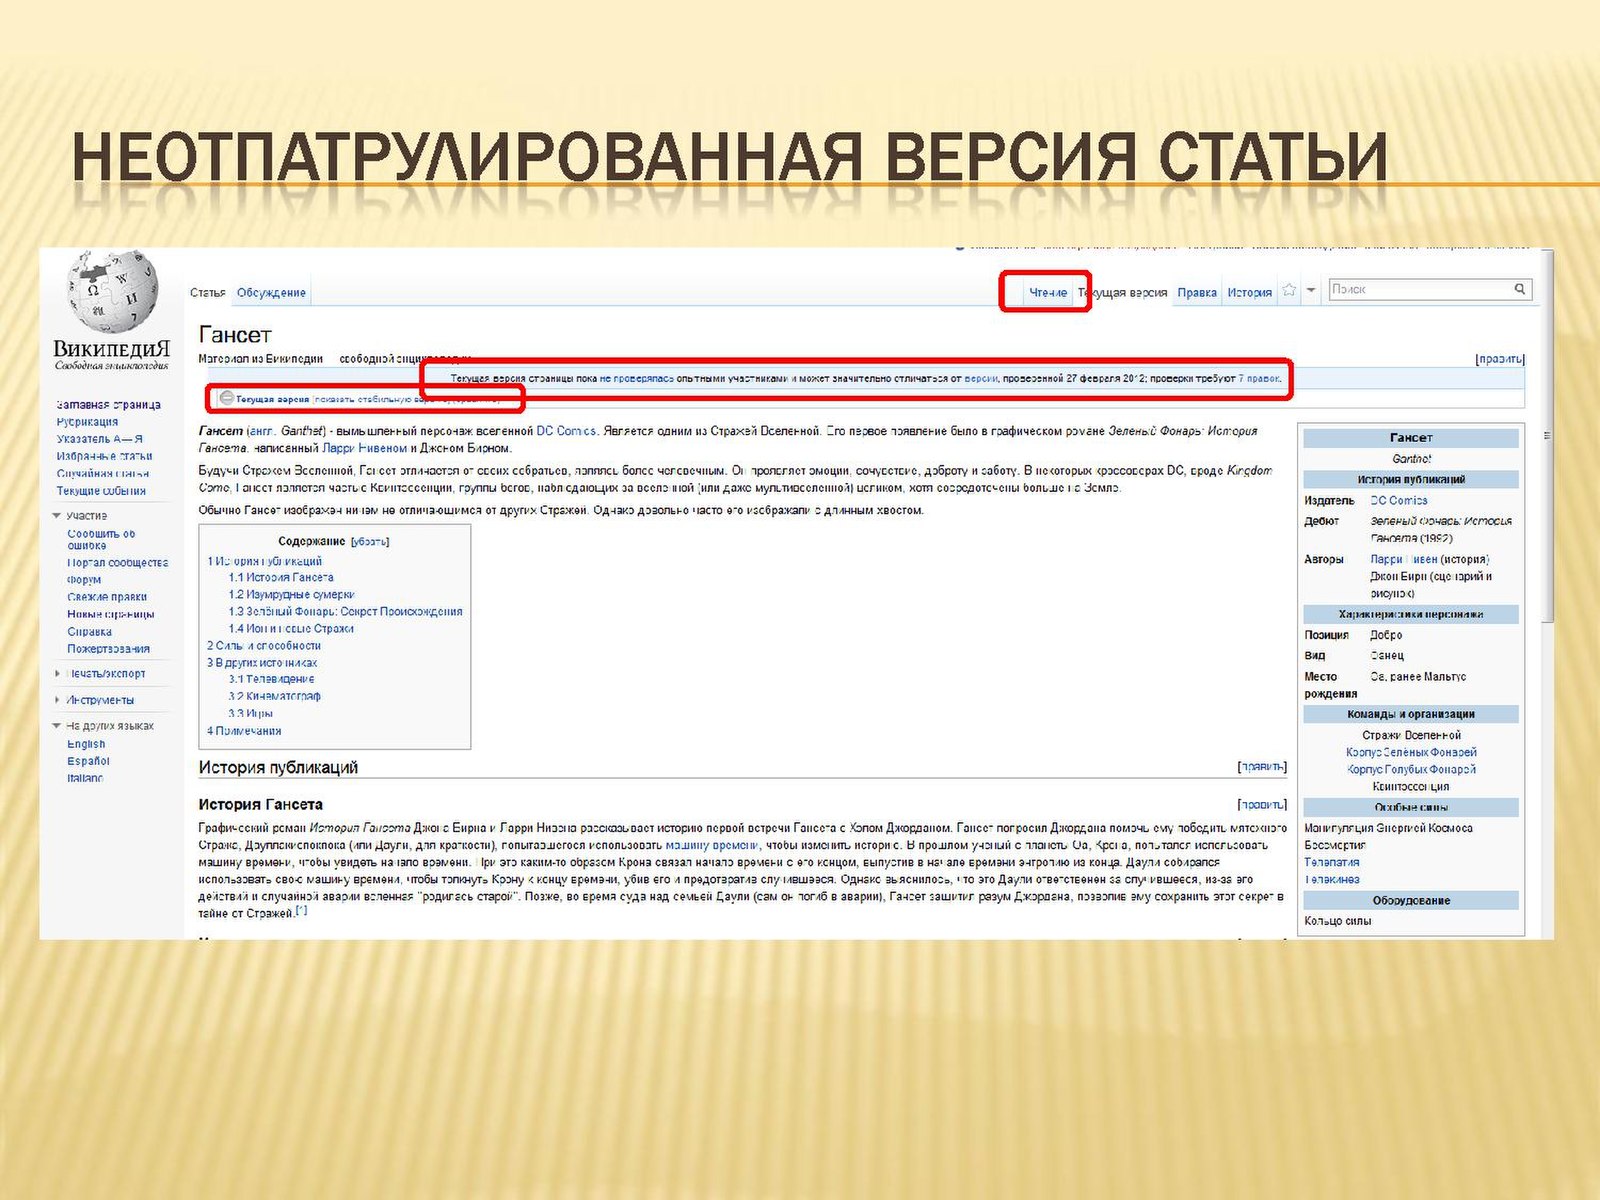Open Корпус Голубых Фонарей infobox link
The height and width of the screenshot is (1200, 1600).
(x=1411, y=769)
